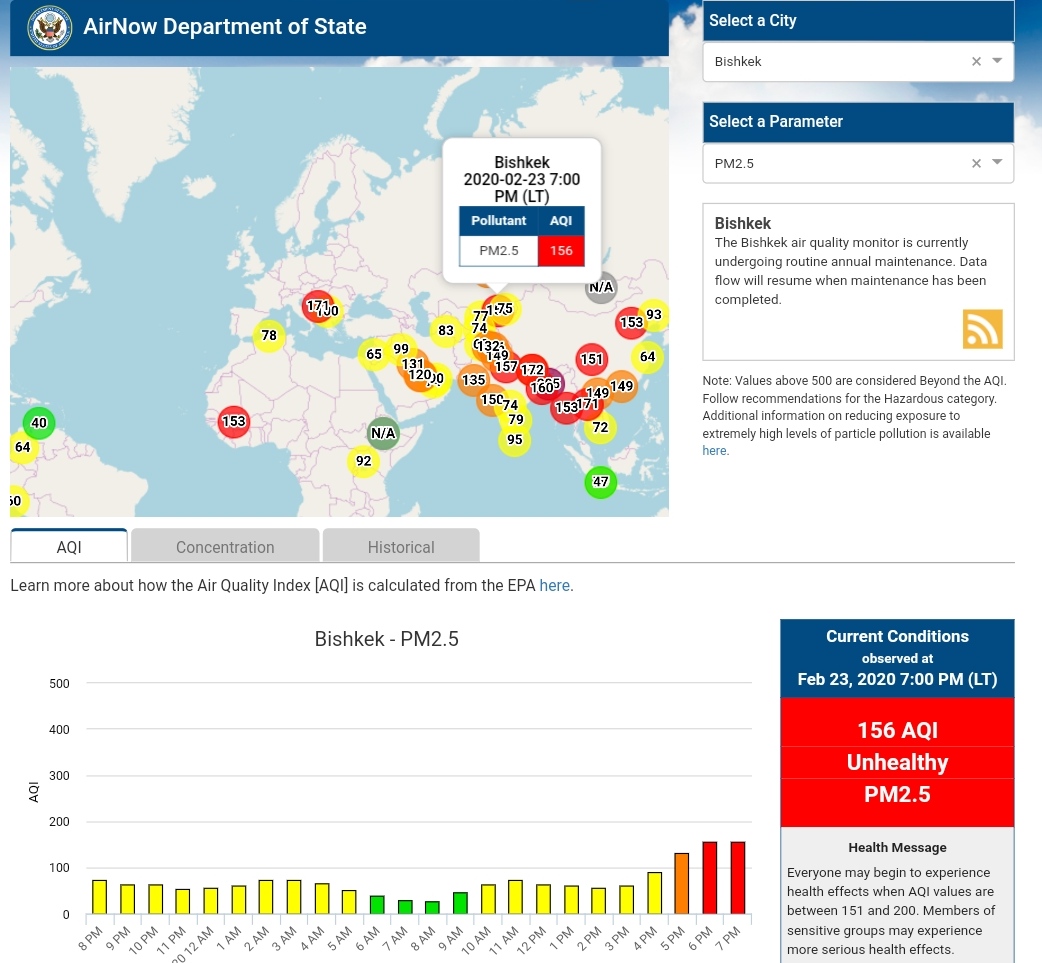
Task: Click the green 40 AQI map marker
Action: tap(39, 423)
